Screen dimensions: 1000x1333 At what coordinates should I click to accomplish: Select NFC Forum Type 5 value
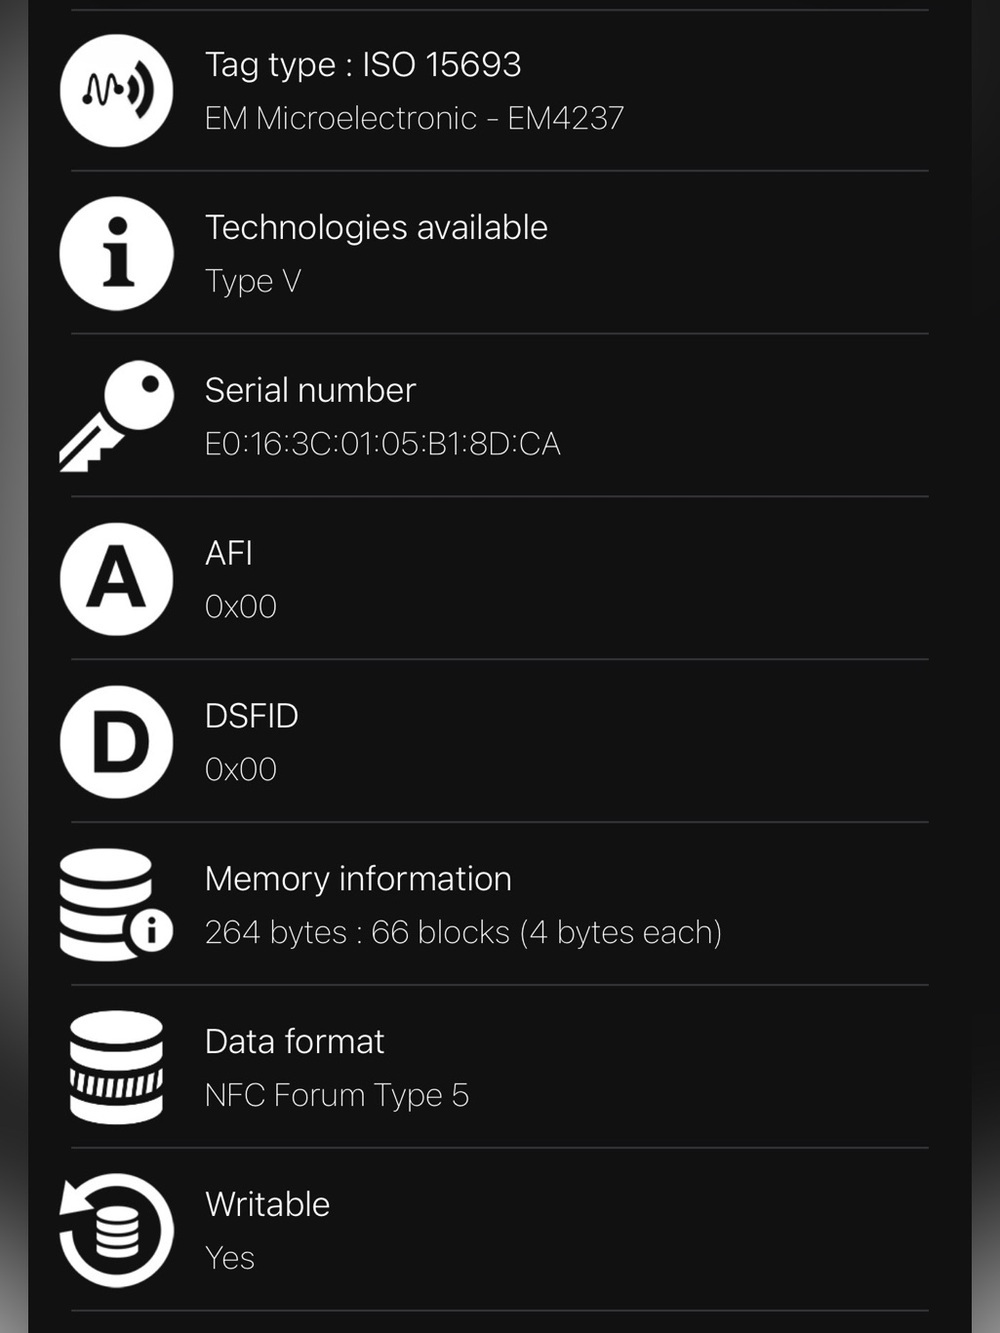337,1096
